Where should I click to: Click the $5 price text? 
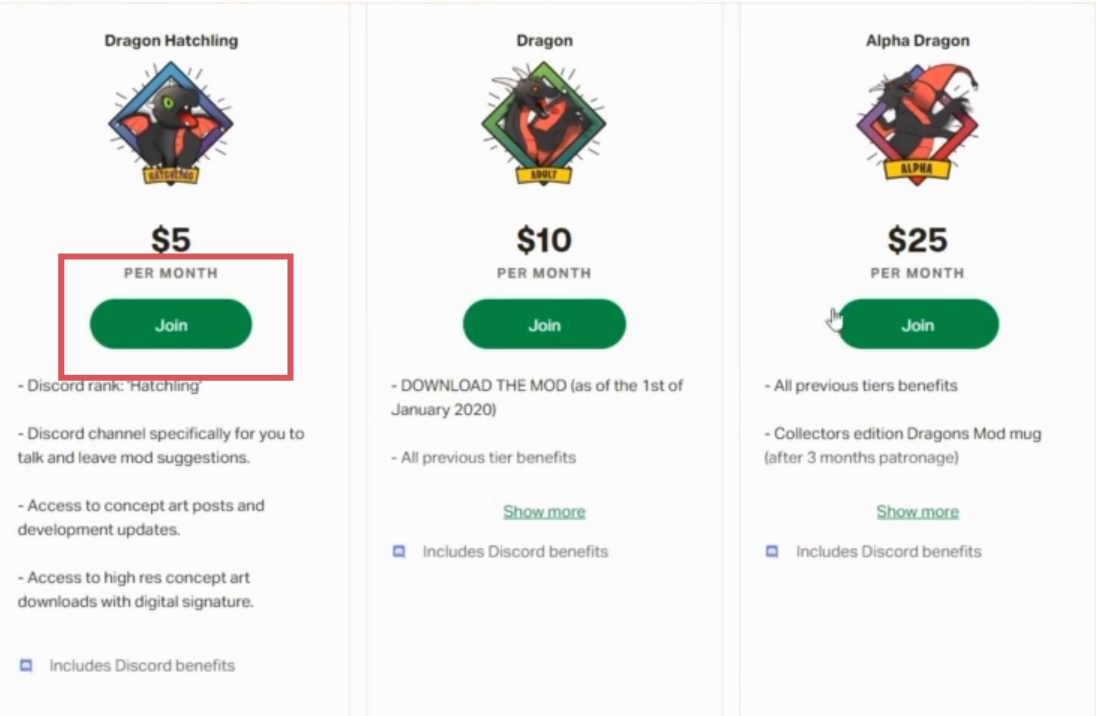pos(171,240)
